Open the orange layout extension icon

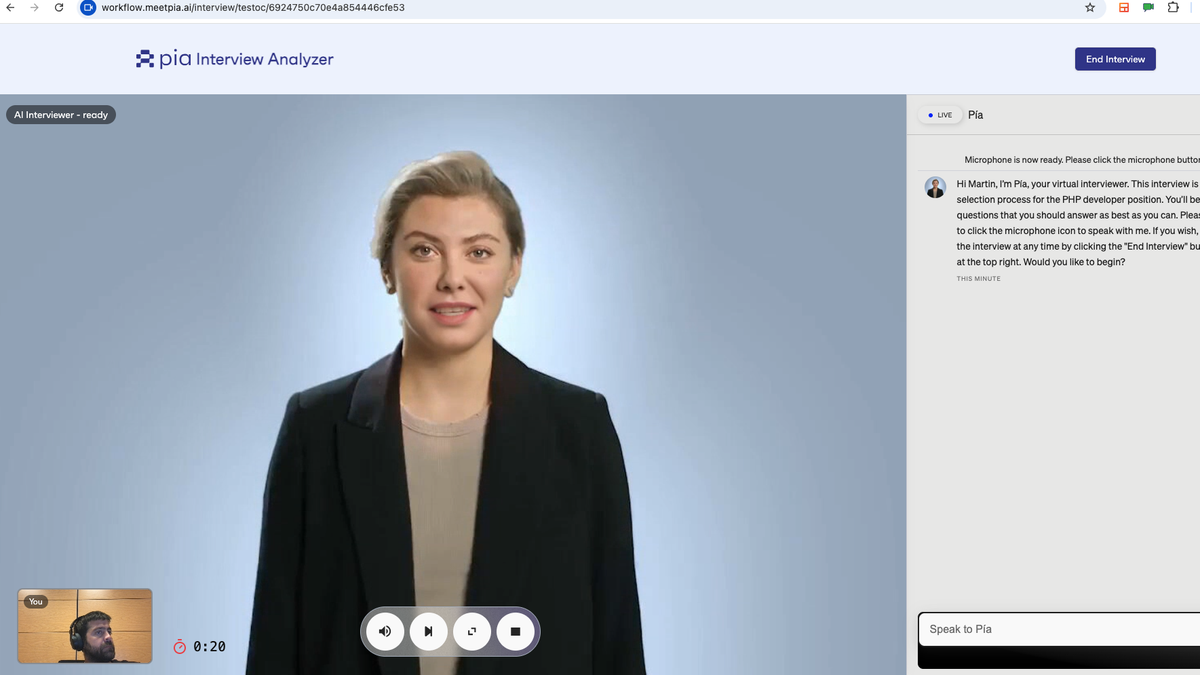[1123, 8]
